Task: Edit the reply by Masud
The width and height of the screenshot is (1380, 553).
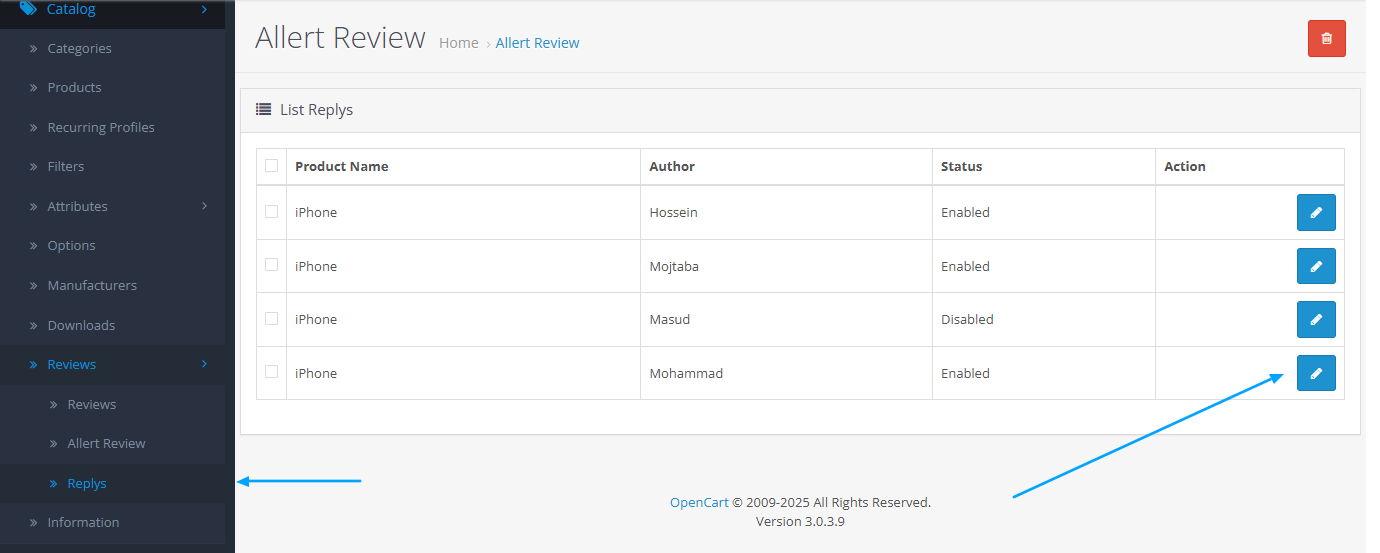Action: [1316, 320]
